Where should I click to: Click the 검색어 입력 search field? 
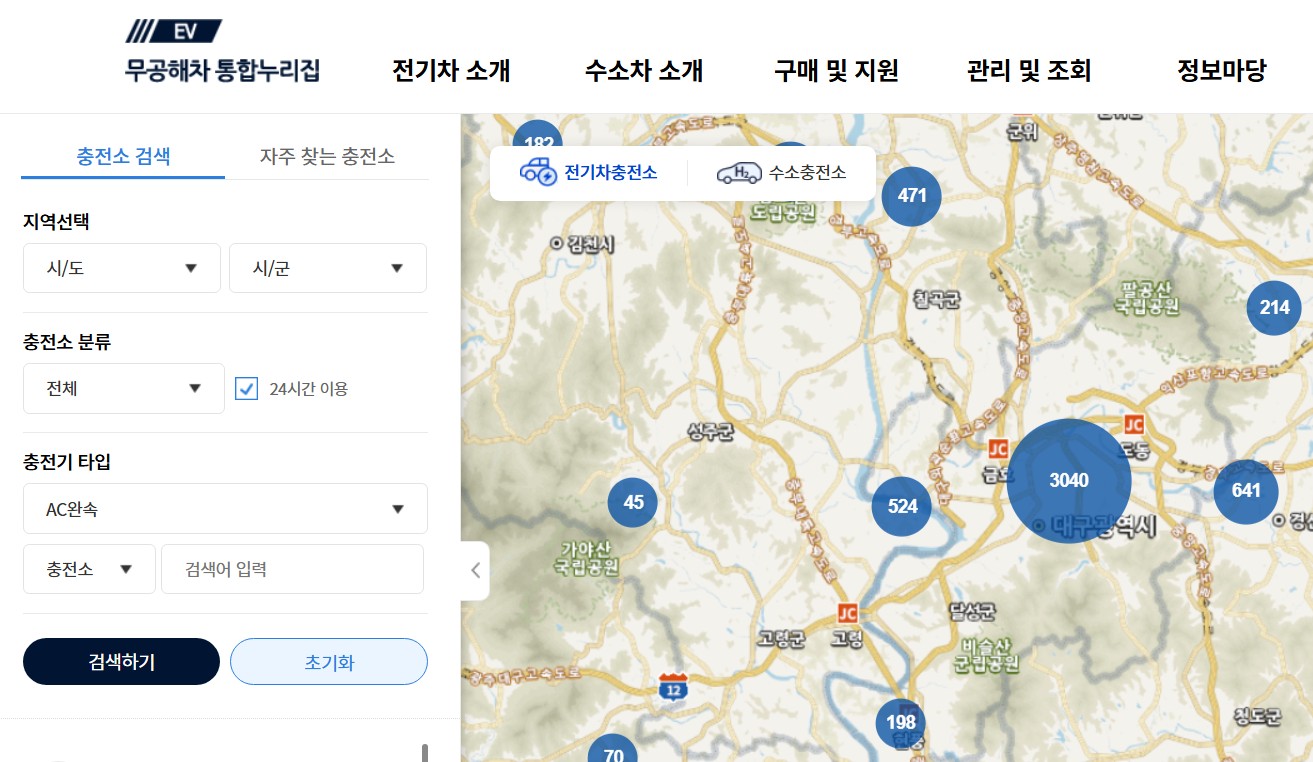point(291,568)
